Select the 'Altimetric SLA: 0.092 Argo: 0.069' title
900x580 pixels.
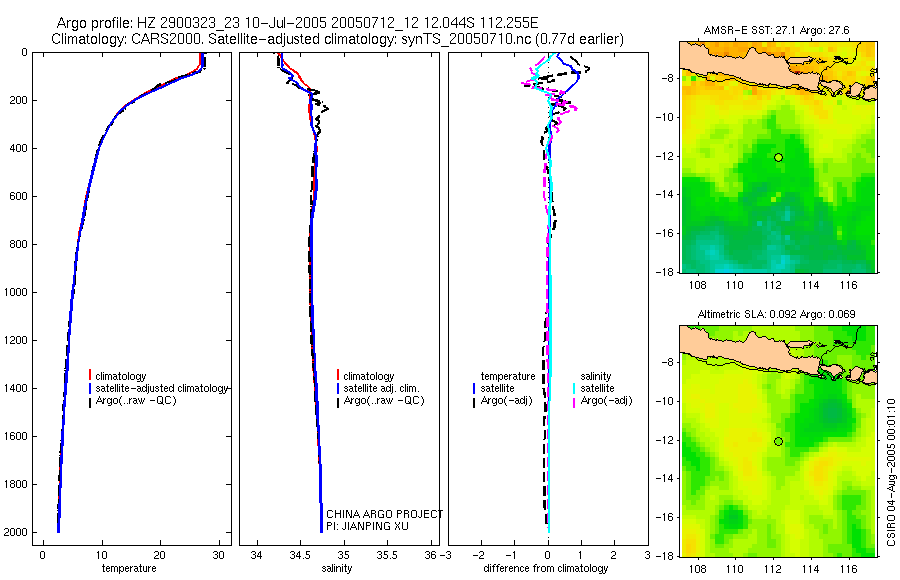tap(776, 314)
